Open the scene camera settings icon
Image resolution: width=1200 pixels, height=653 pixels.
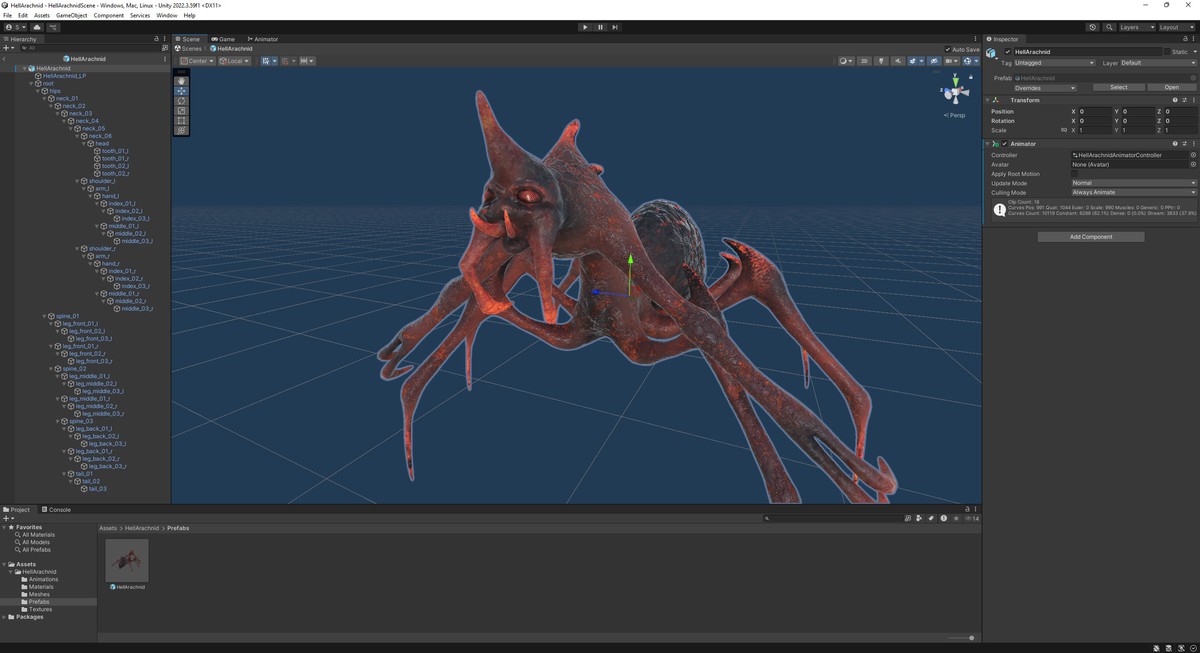point(952,61)
